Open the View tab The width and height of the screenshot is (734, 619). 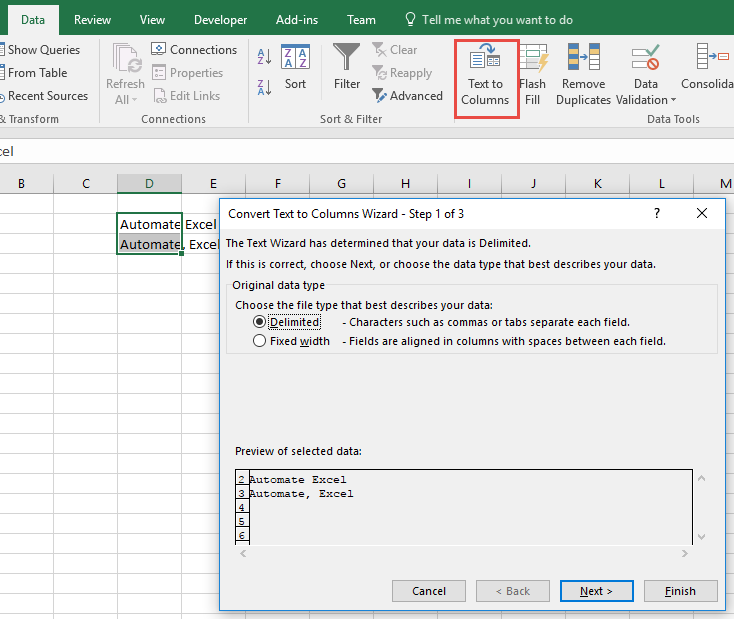[x=152, y=20]
